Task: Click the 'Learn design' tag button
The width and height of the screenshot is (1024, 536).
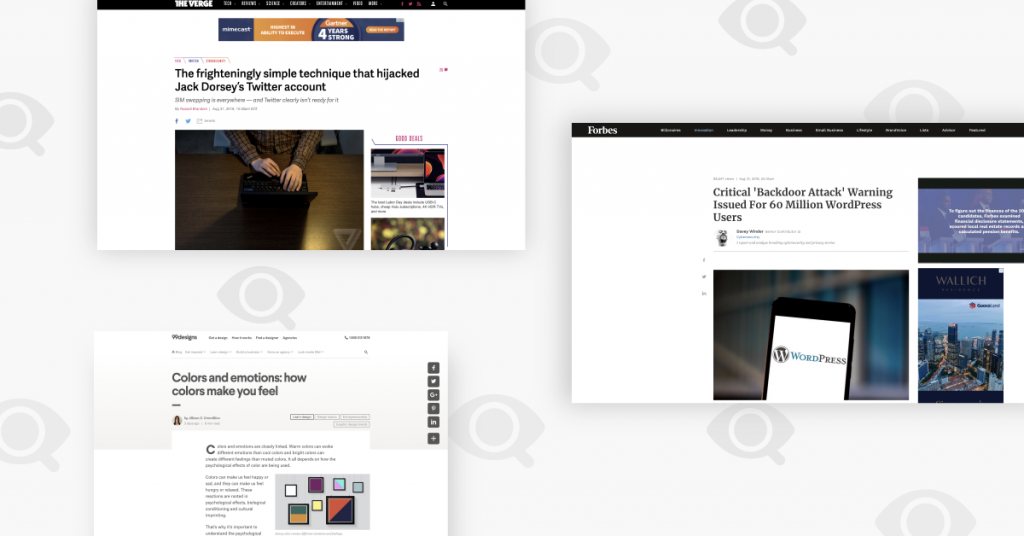Action: [301, 416]
